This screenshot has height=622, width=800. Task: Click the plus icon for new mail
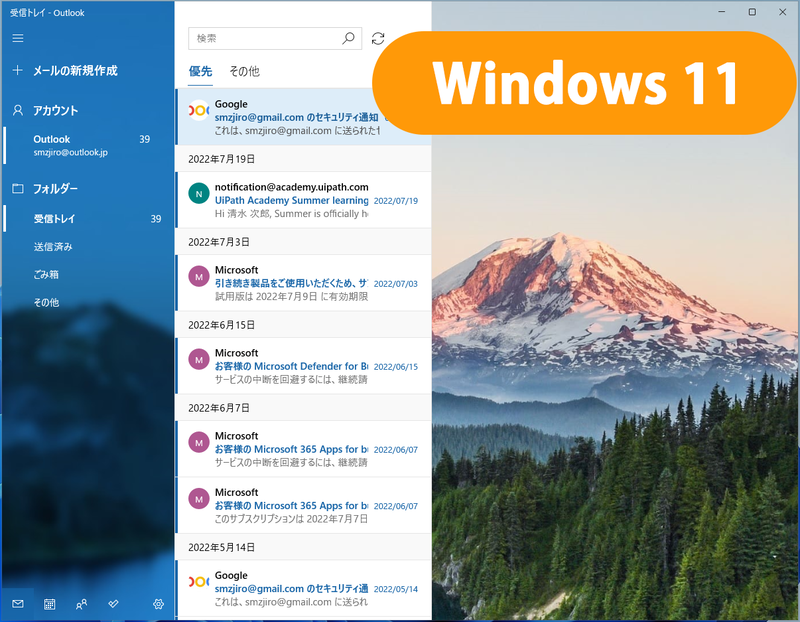click(x=17, y=70)
